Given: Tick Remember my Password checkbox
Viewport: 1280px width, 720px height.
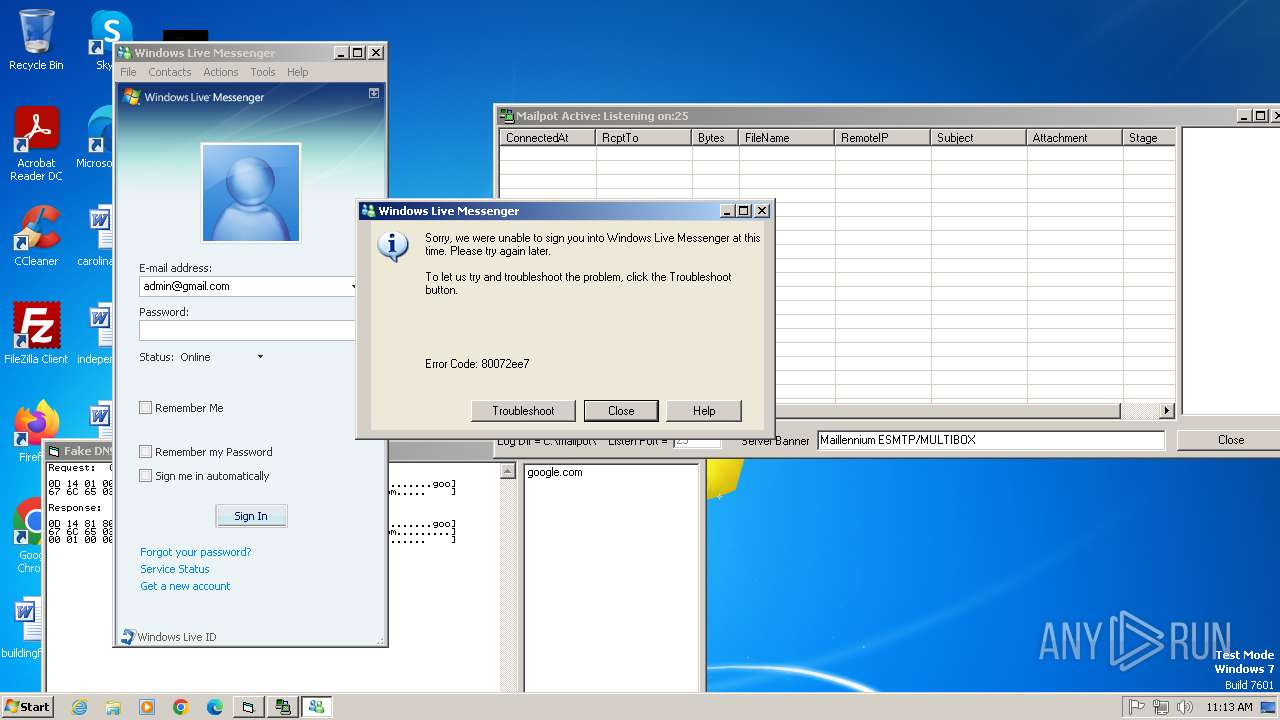Looking at the screenshot, I should tap(146, 452).
